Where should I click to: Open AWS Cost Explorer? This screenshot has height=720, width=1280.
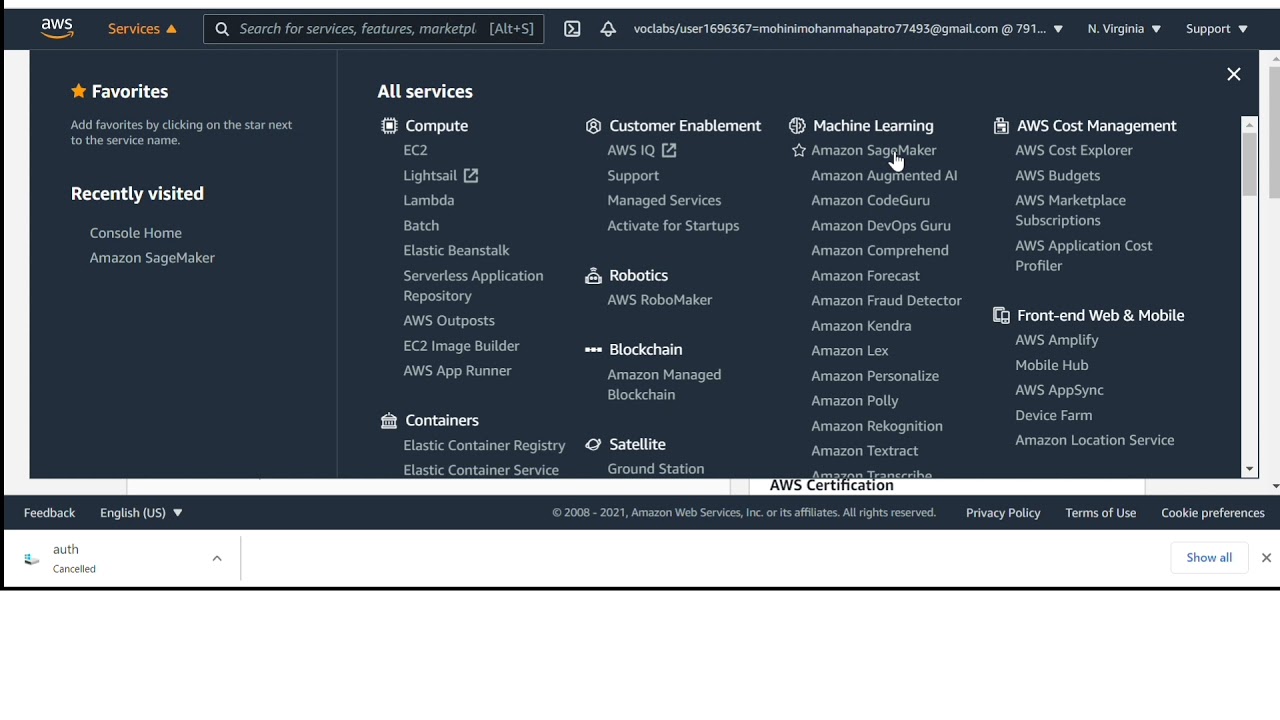point(1074,150)
